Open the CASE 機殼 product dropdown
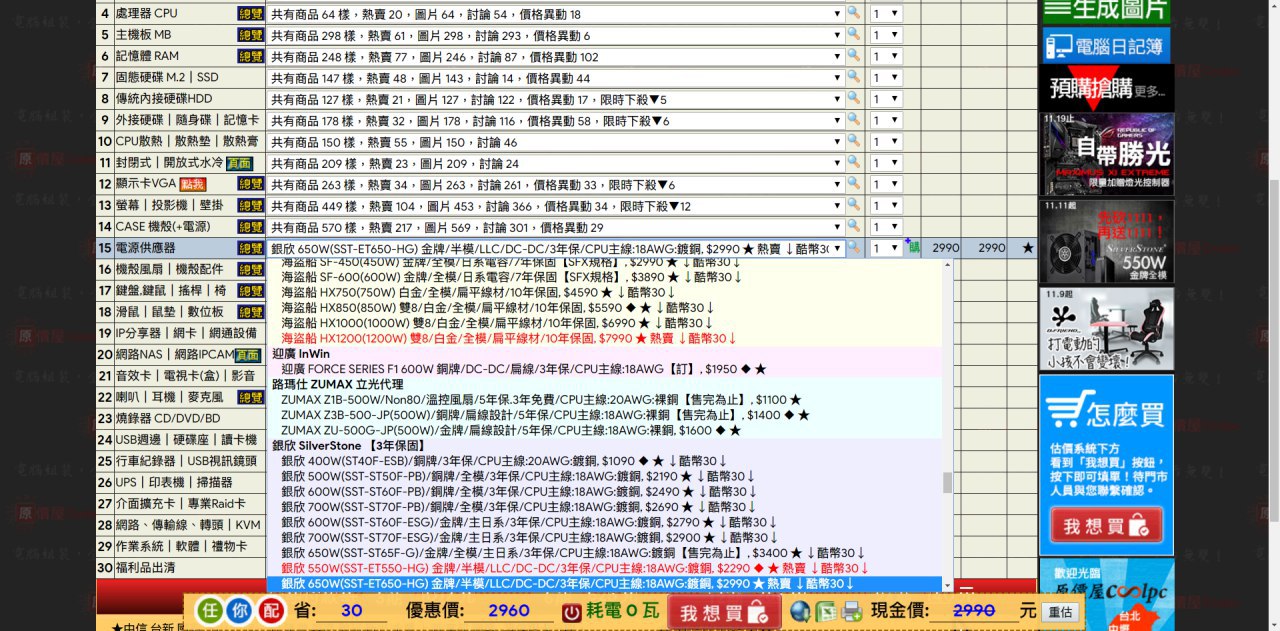This screenshot has width=1280, height=631. coord(555,227)
